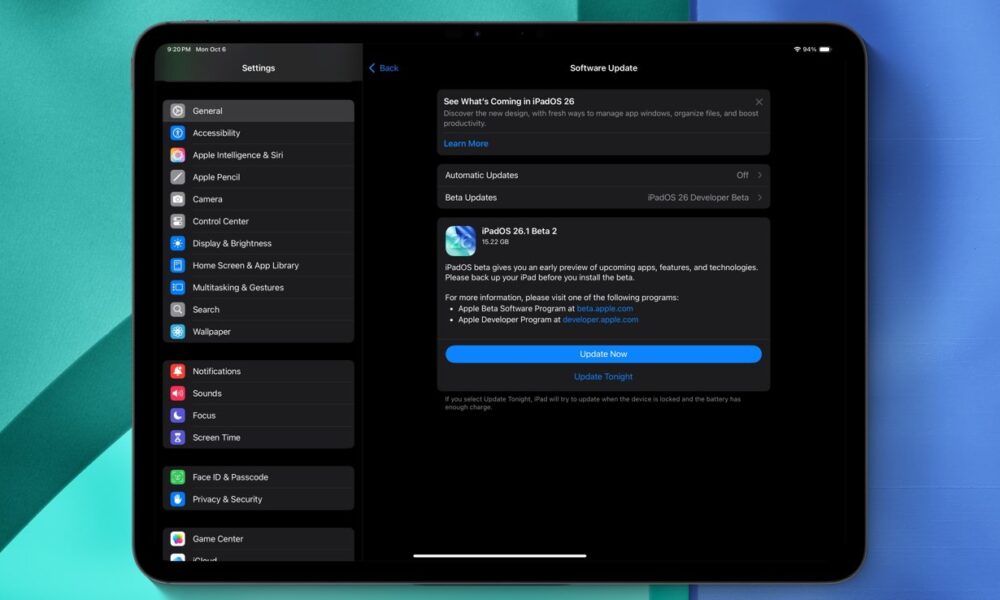Open Beta Updates selection chevron
Screen dimensions: 1000x600
pyautogui.click(x=759, y=197)
